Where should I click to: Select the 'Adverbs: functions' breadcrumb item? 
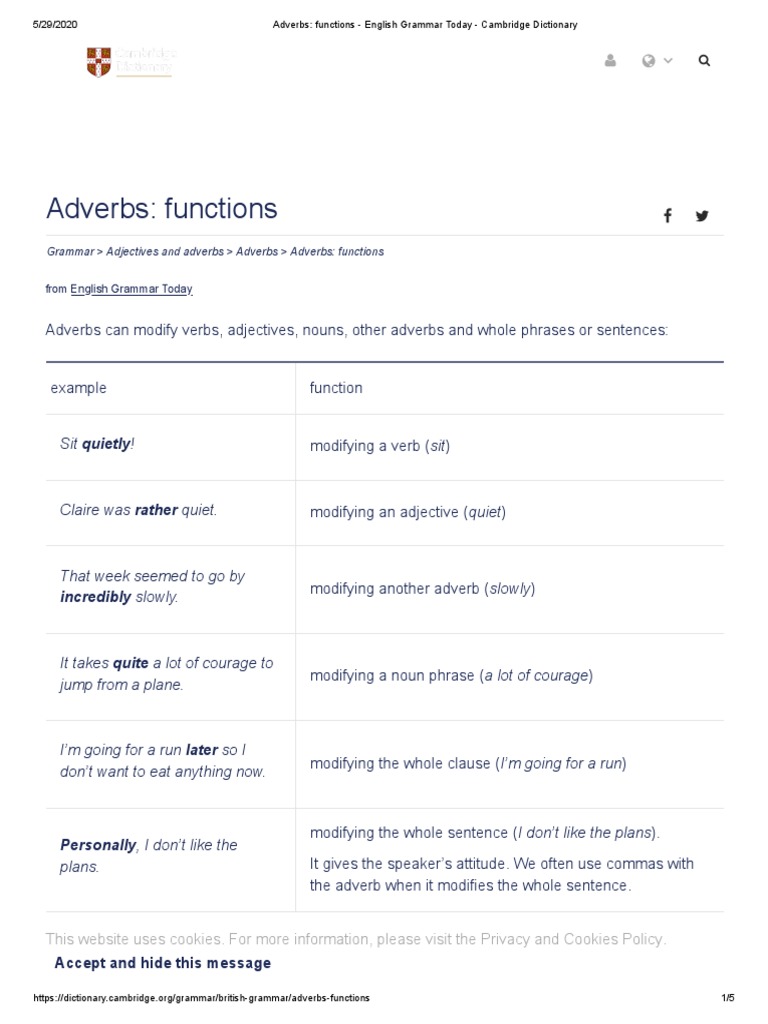click(x=337, y=252)
